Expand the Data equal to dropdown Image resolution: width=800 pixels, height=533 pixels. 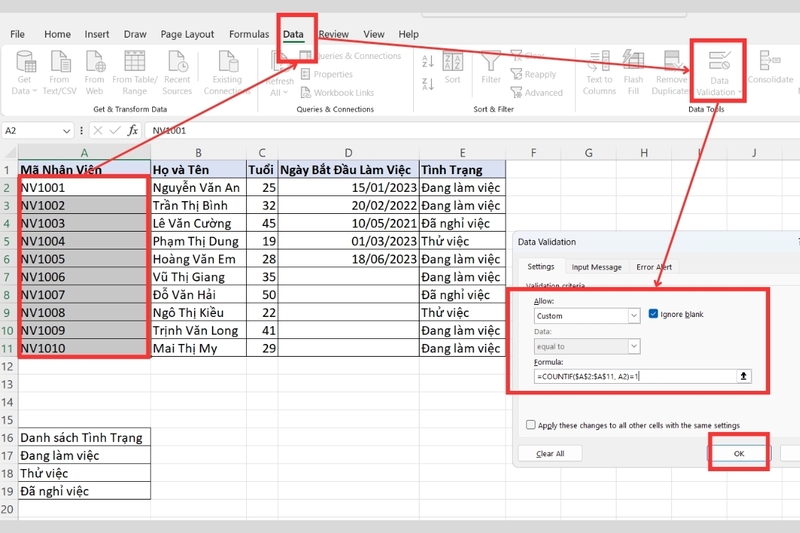pos(634,346)
